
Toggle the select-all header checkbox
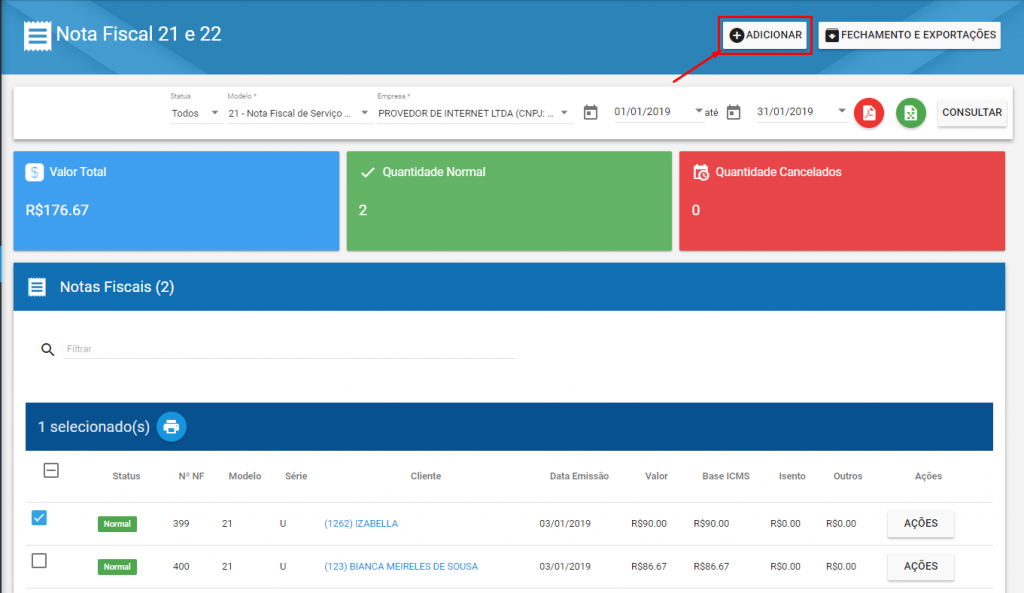(51, 470)
